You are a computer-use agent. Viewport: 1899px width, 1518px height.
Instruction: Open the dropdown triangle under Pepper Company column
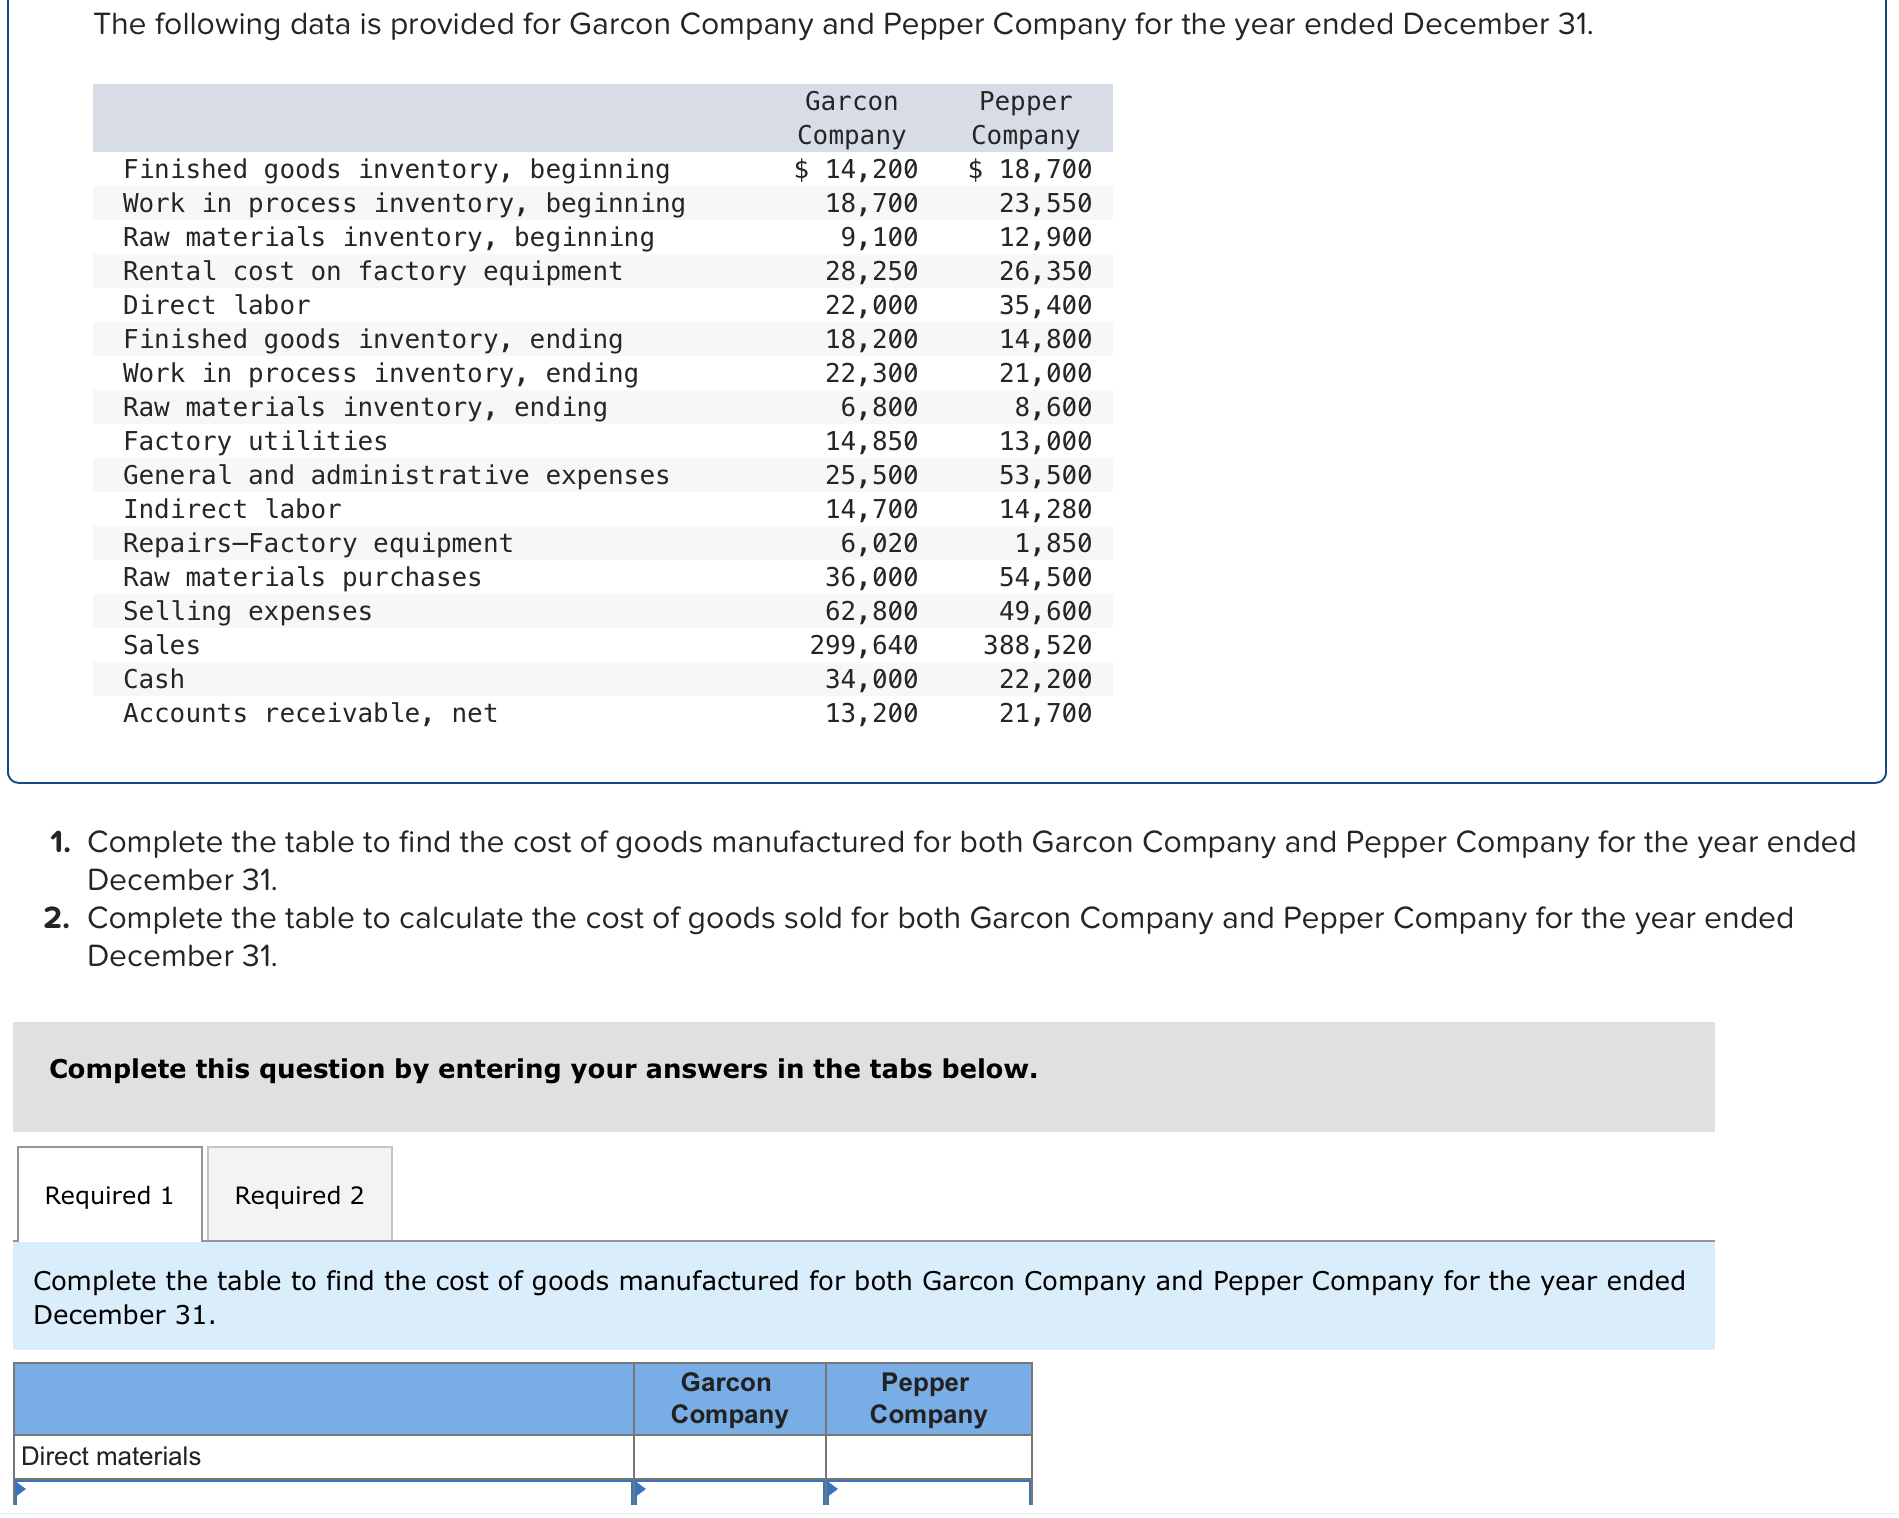831,1490
